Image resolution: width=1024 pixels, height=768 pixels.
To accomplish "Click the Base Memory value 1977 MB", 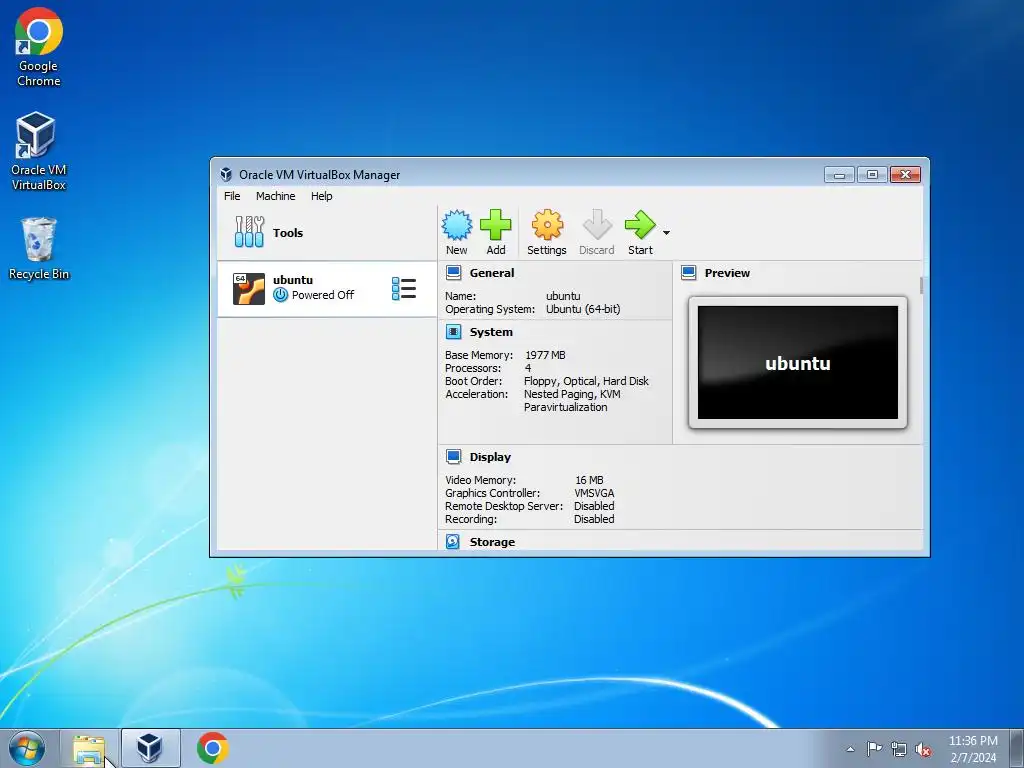I will (x=545, y=355).
